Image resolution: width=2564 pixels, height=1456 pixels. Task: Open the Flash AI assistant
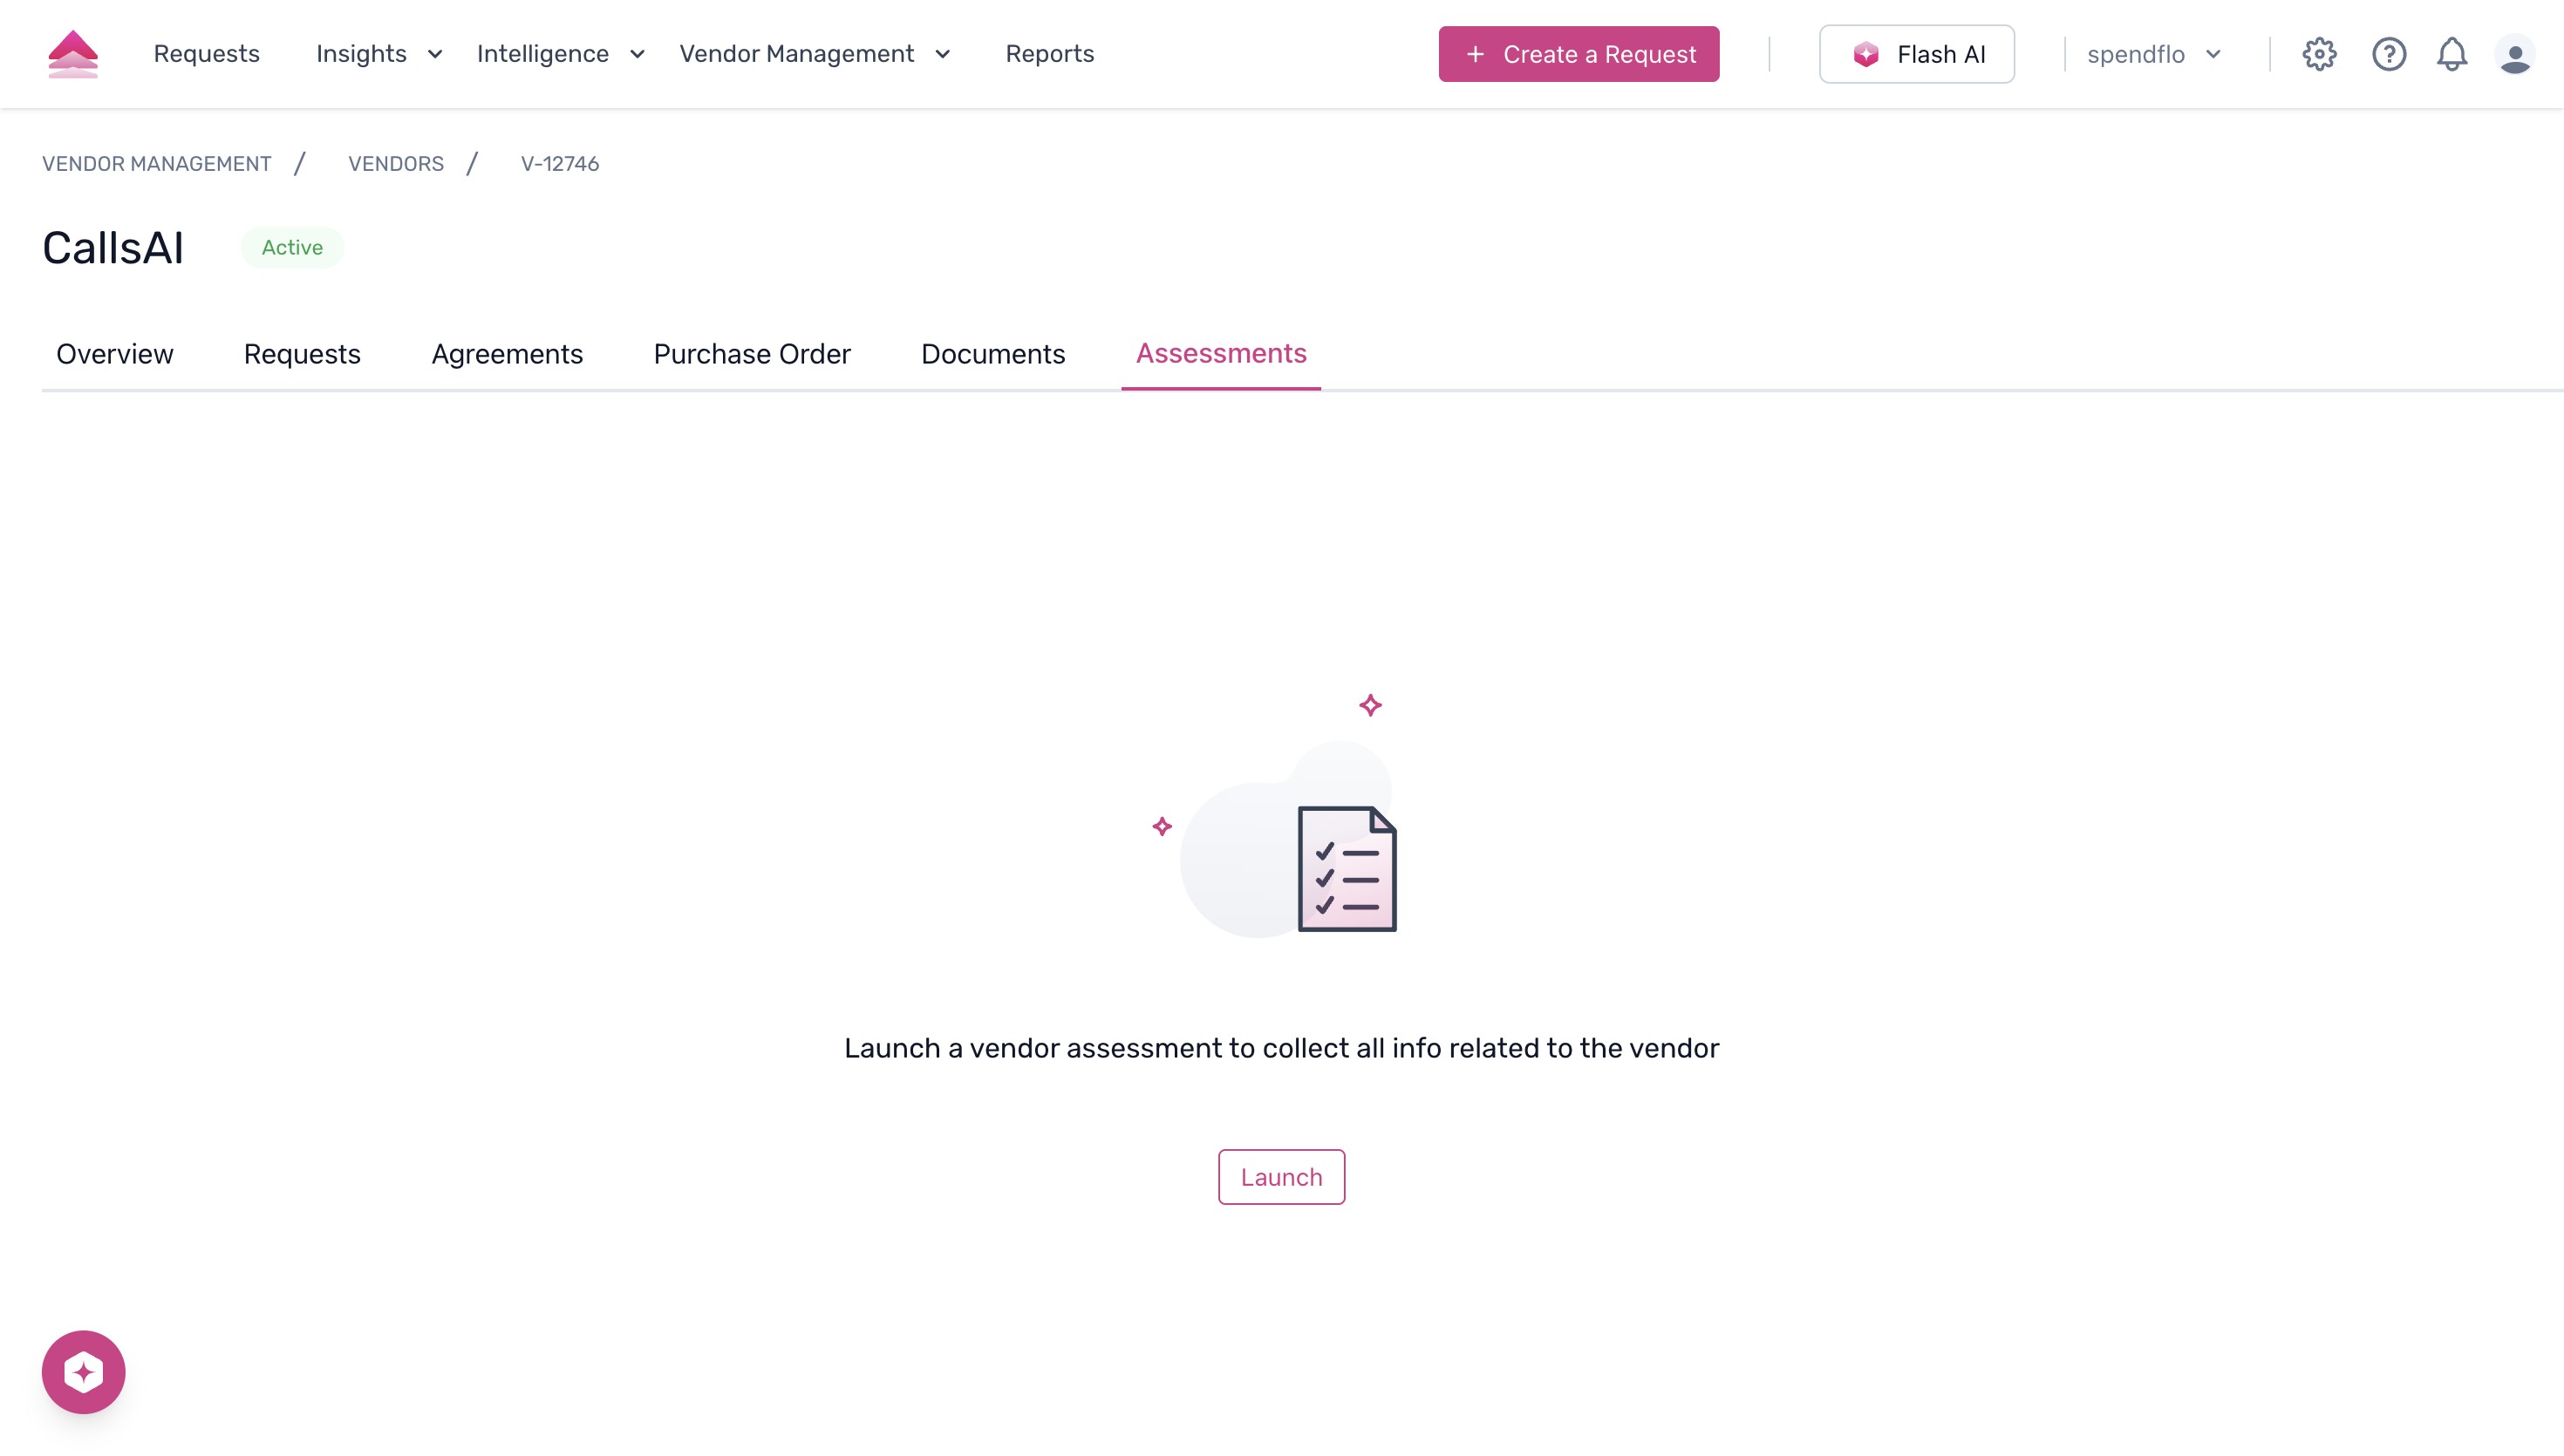click(1916, 54)
